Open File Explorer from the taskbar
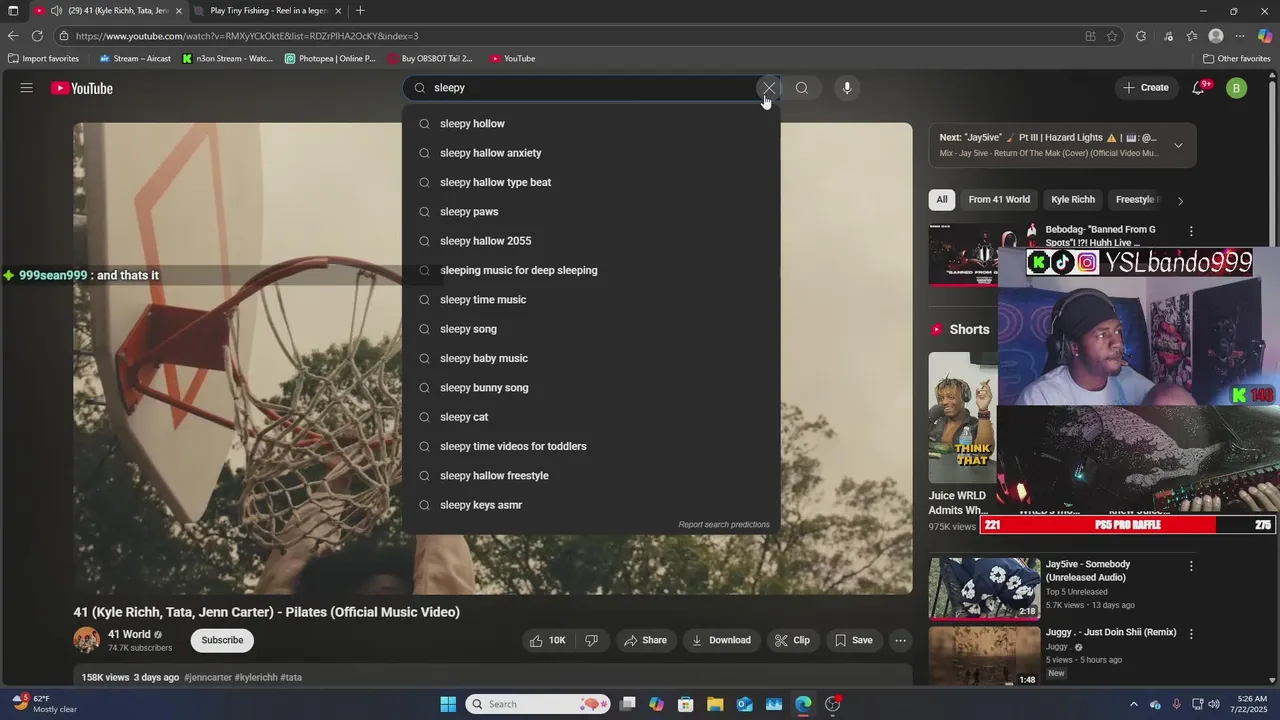Image resolution: width=1280 pixels, height=720 pixels. pyautogui.click(x=715, y=704)
